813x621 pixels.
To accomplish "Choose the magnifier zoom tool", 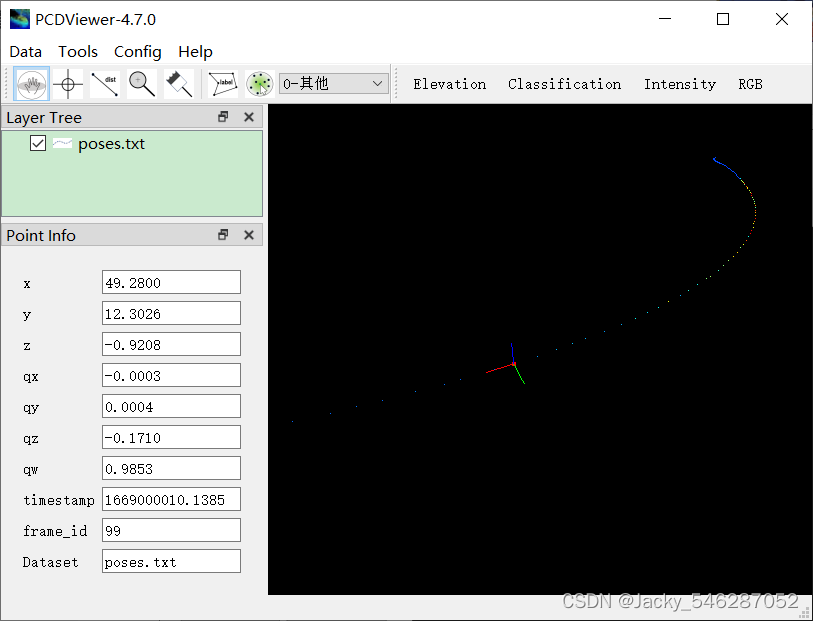I will [x=142, y=83].
